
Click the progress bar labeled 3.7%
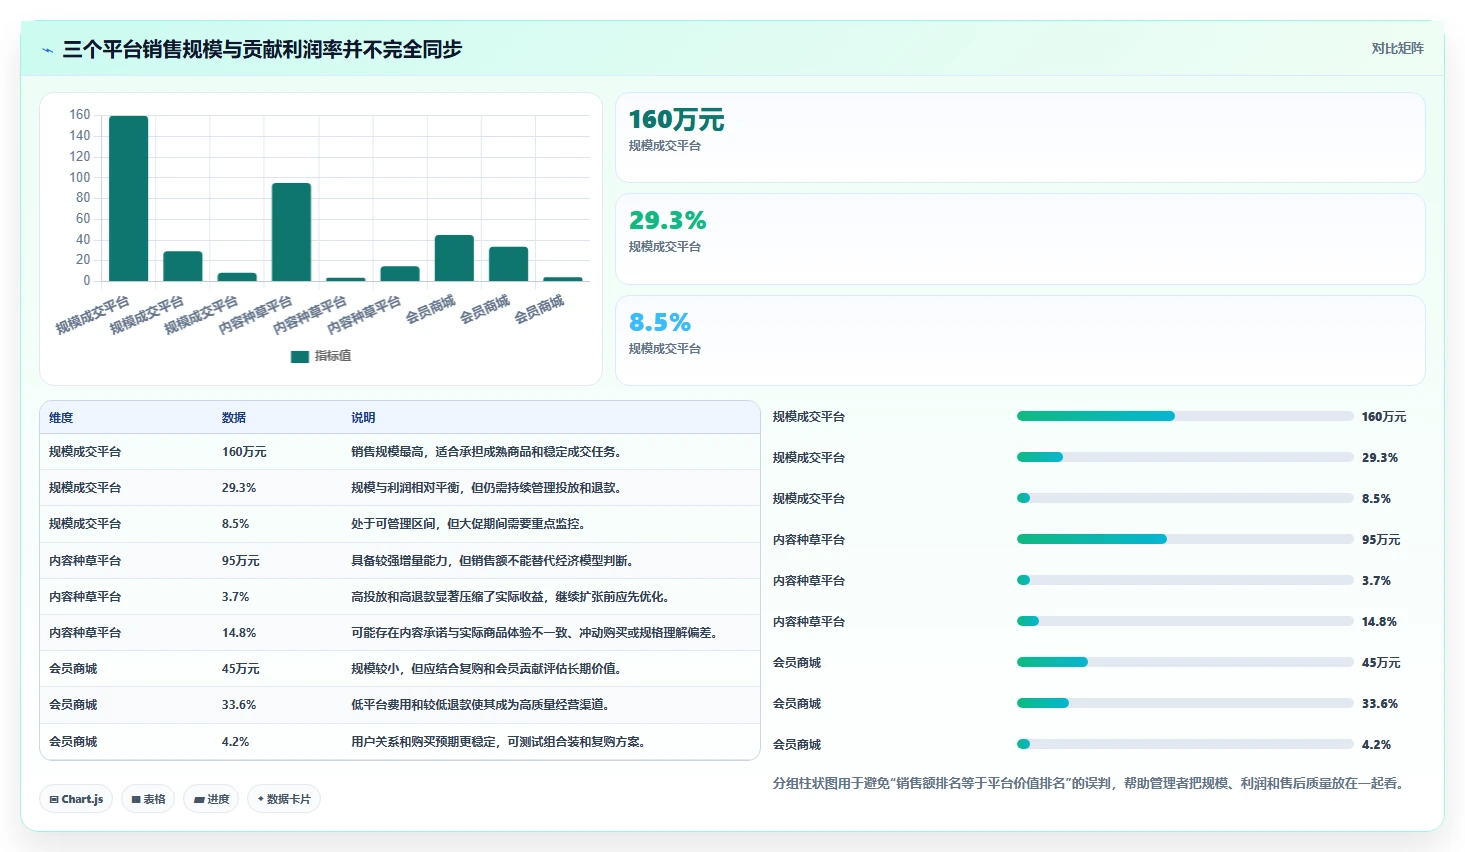[1185, 580]
